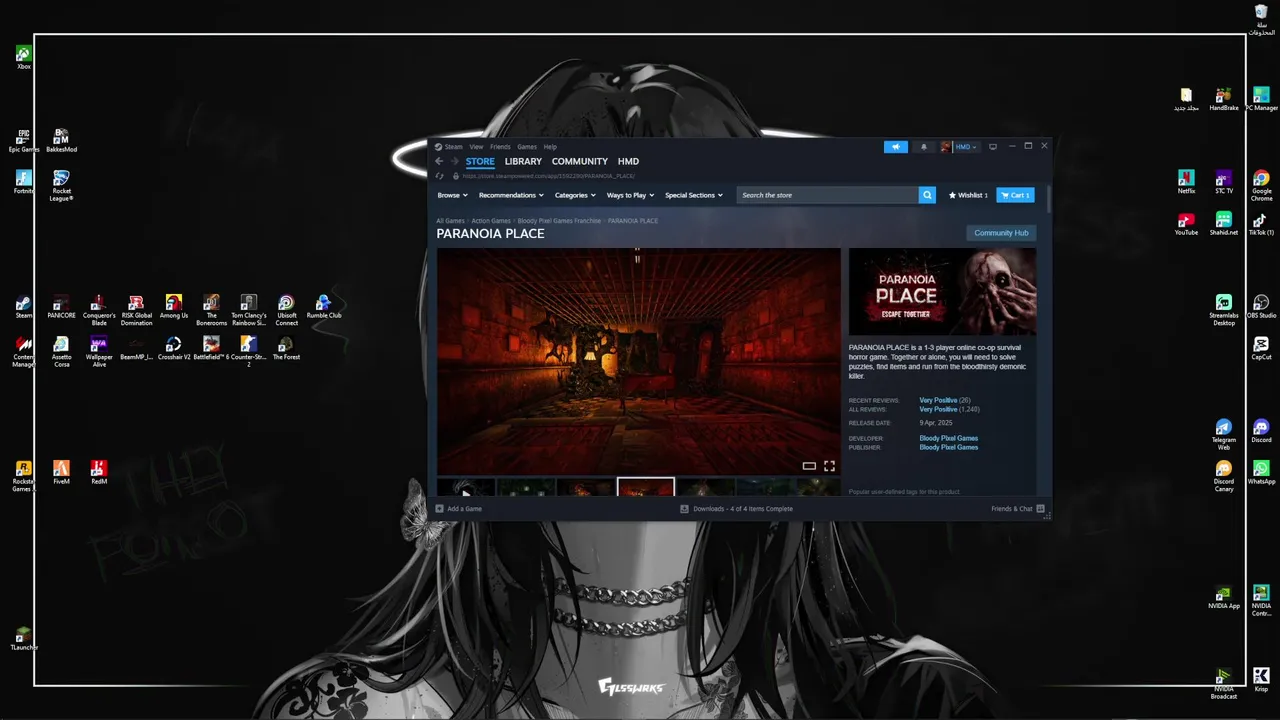Open Steam notifications bell
The image size is (1280, 720).
click(x=923, y=147)
